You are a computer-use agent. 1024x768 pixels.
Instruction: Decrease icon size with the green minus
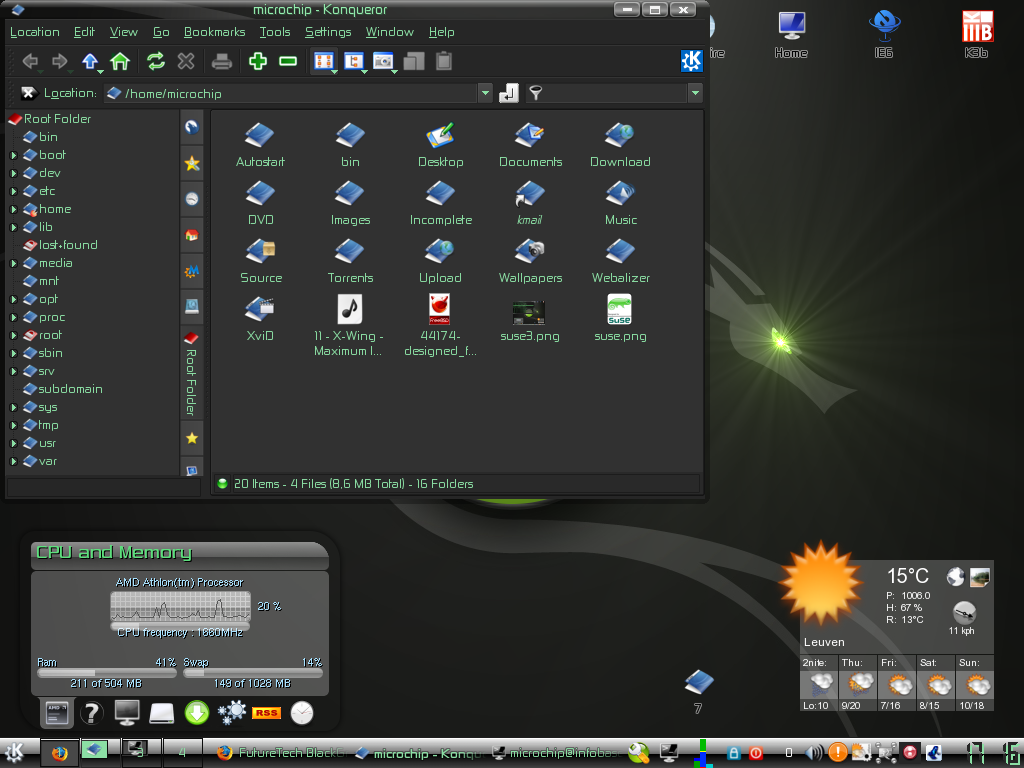[x=288, y=61]
